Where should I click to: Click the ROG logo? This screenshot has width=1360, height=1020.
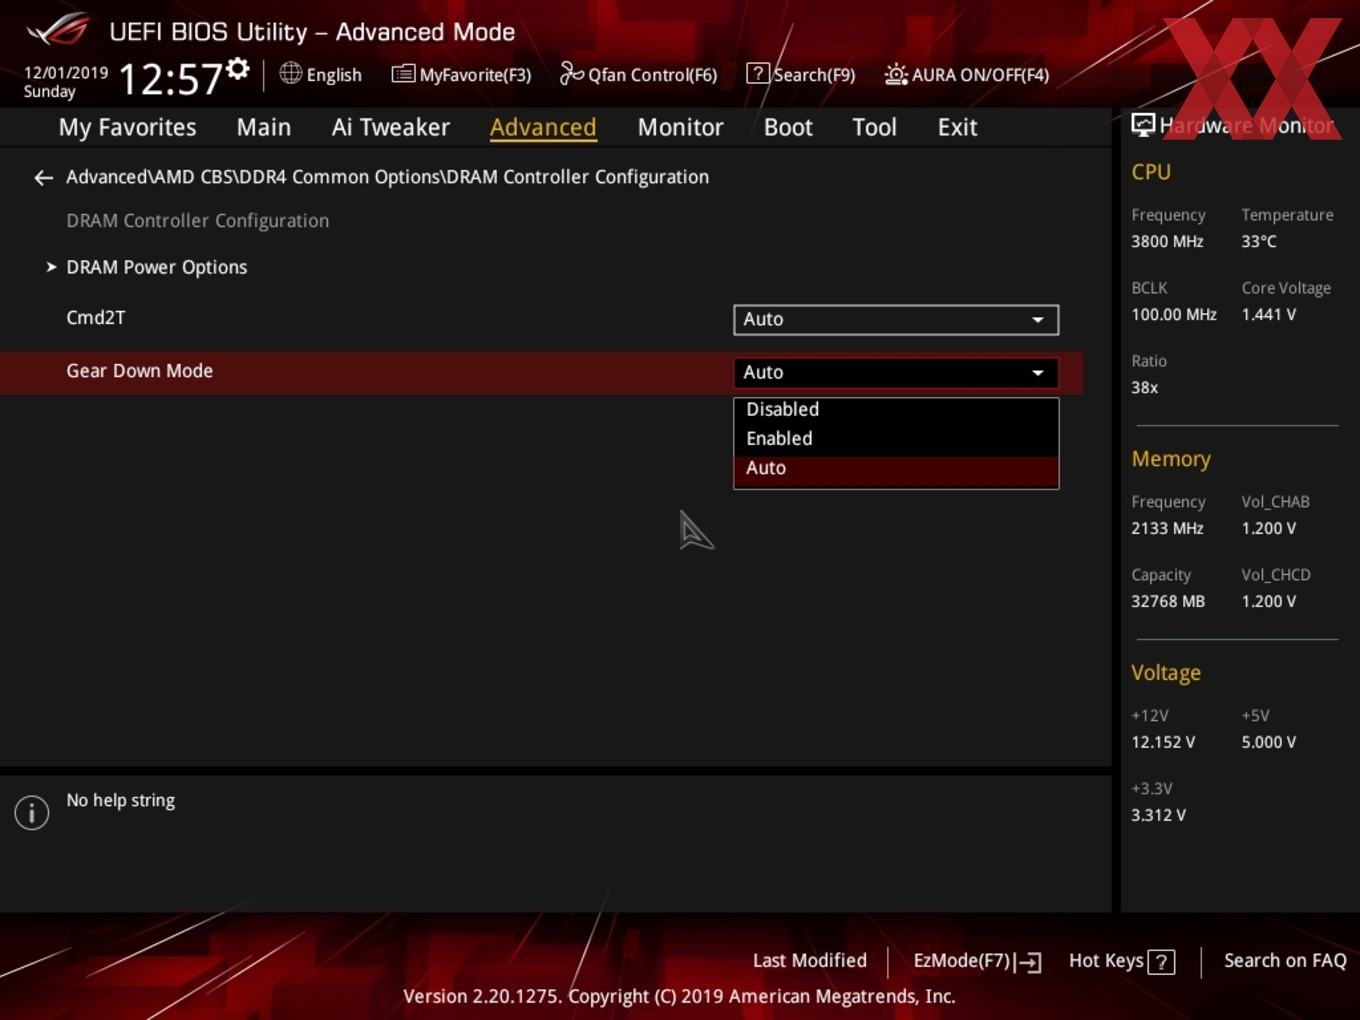tap(58, 30)
